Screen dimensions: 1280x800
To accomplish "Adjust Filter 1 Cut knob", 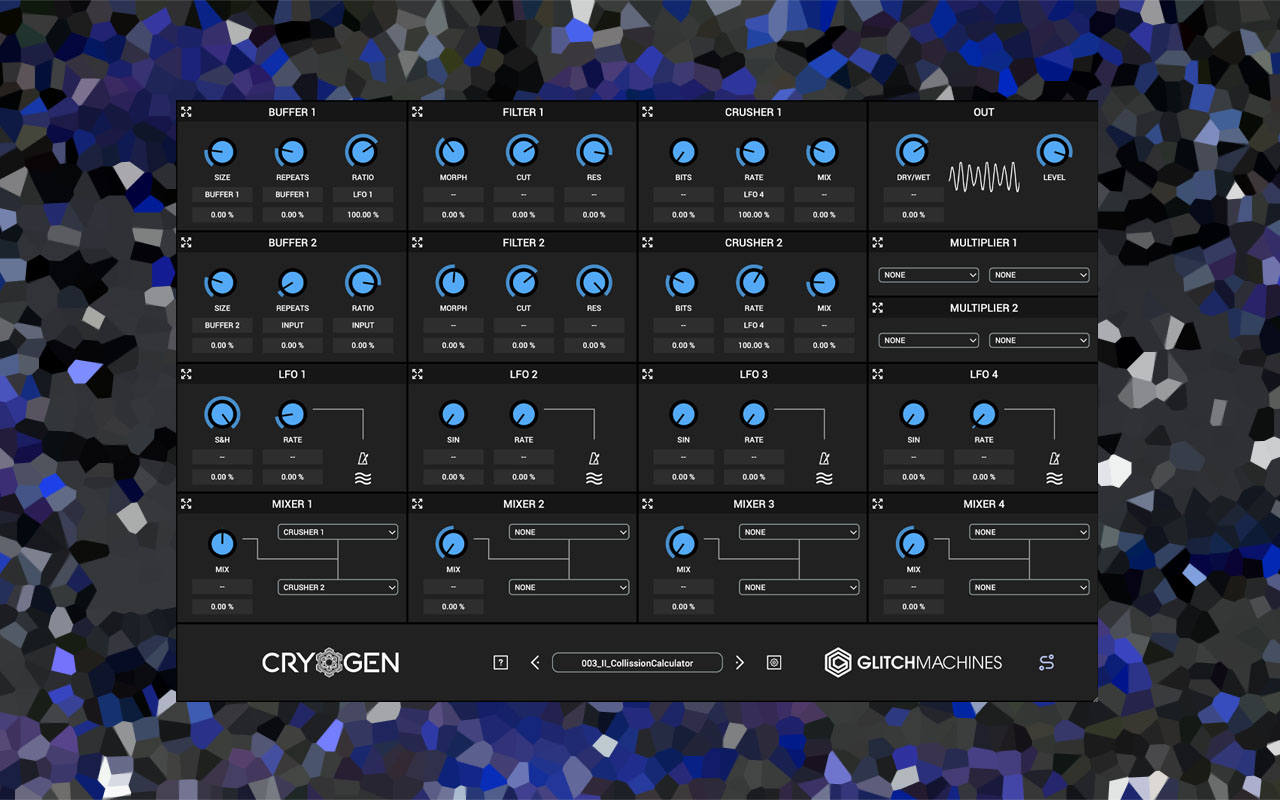I will (523, 152).
